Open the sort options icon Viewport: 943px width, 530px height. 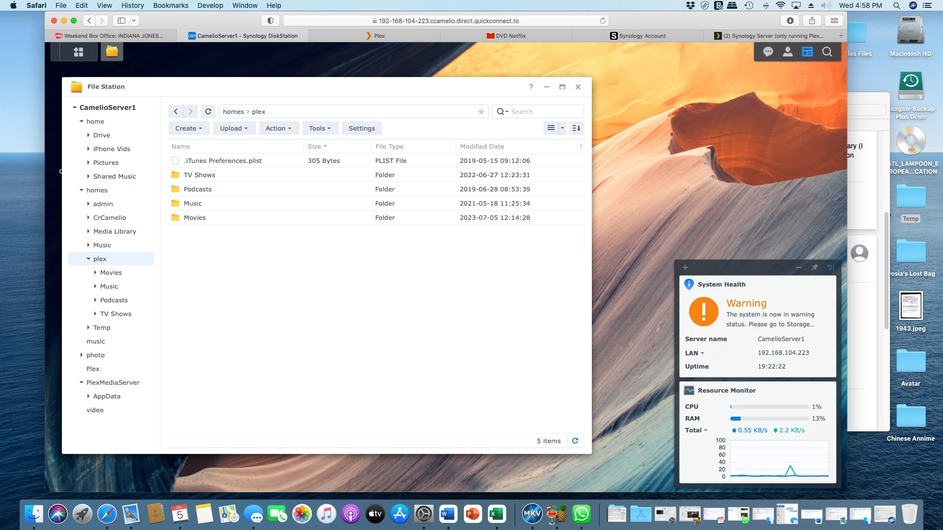[x=576, y=128]
